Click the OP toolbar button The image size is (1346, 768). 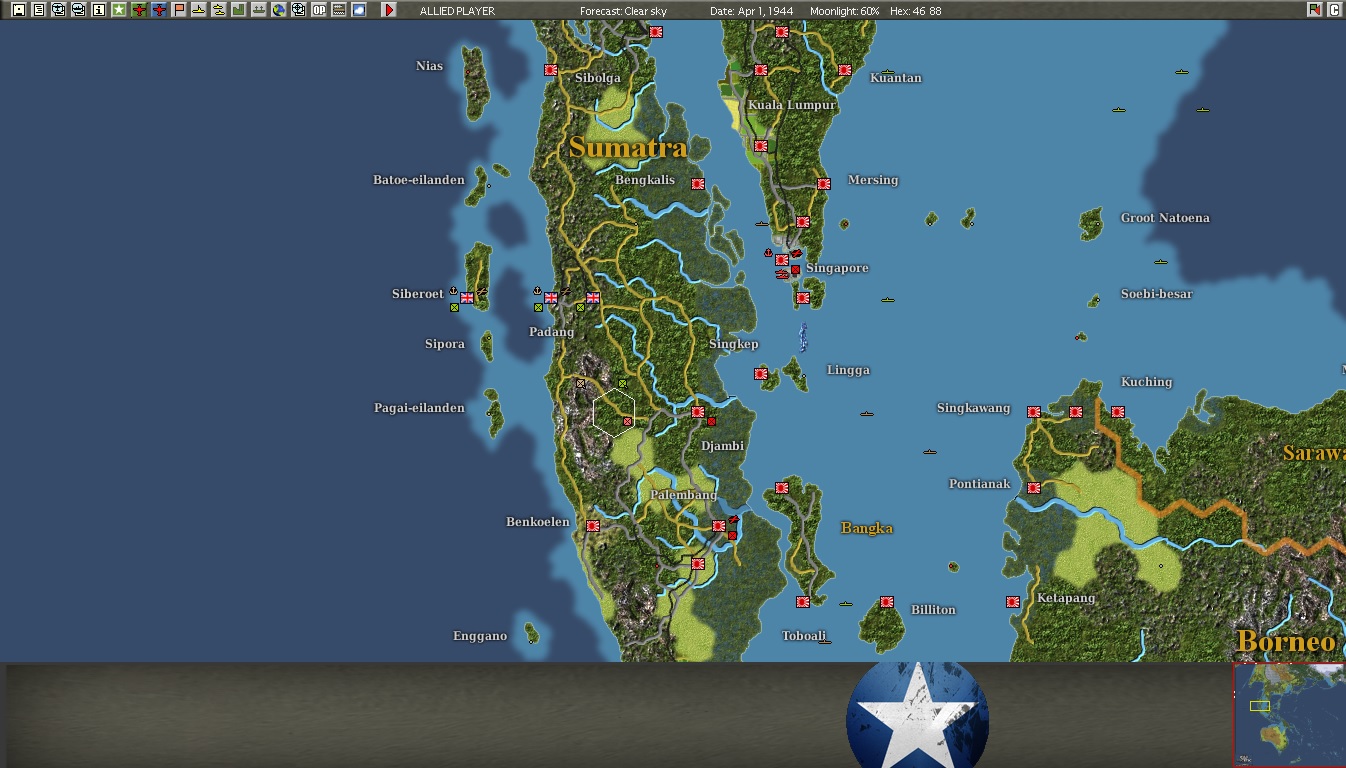pos(319,10)
